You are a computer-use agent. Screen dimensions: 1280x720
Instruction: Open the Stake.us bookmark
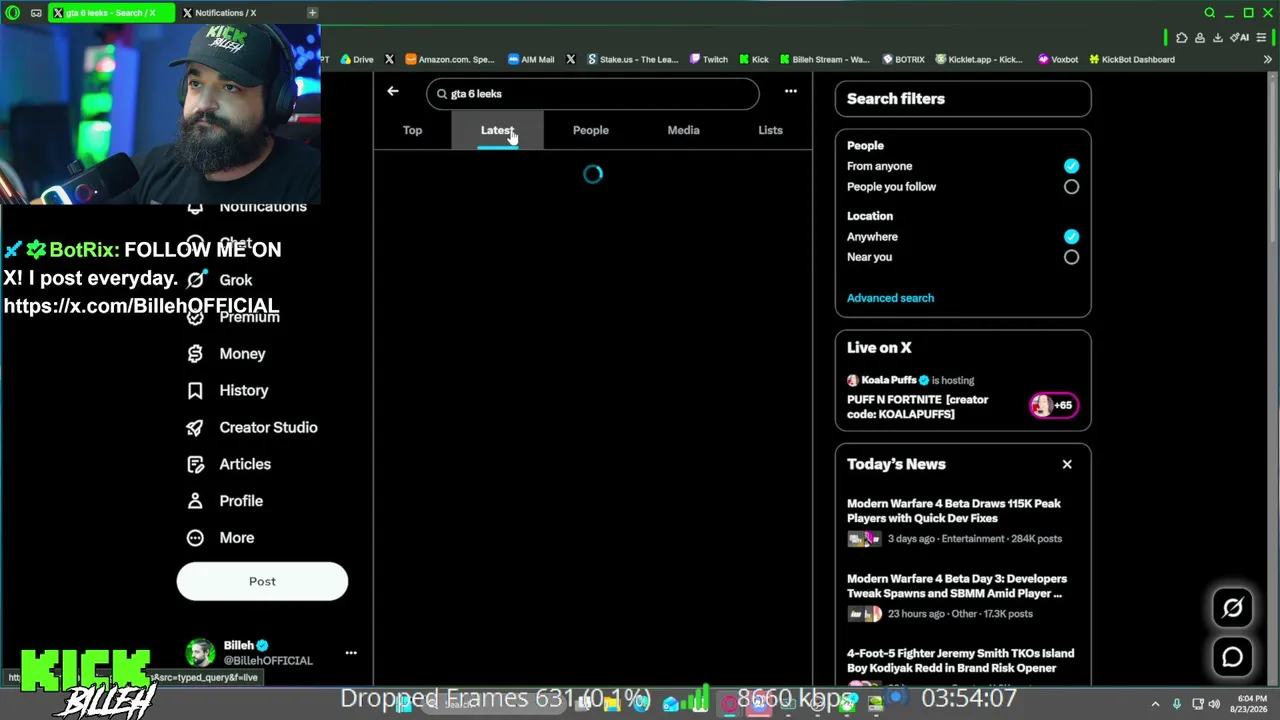tap(632, 60)
